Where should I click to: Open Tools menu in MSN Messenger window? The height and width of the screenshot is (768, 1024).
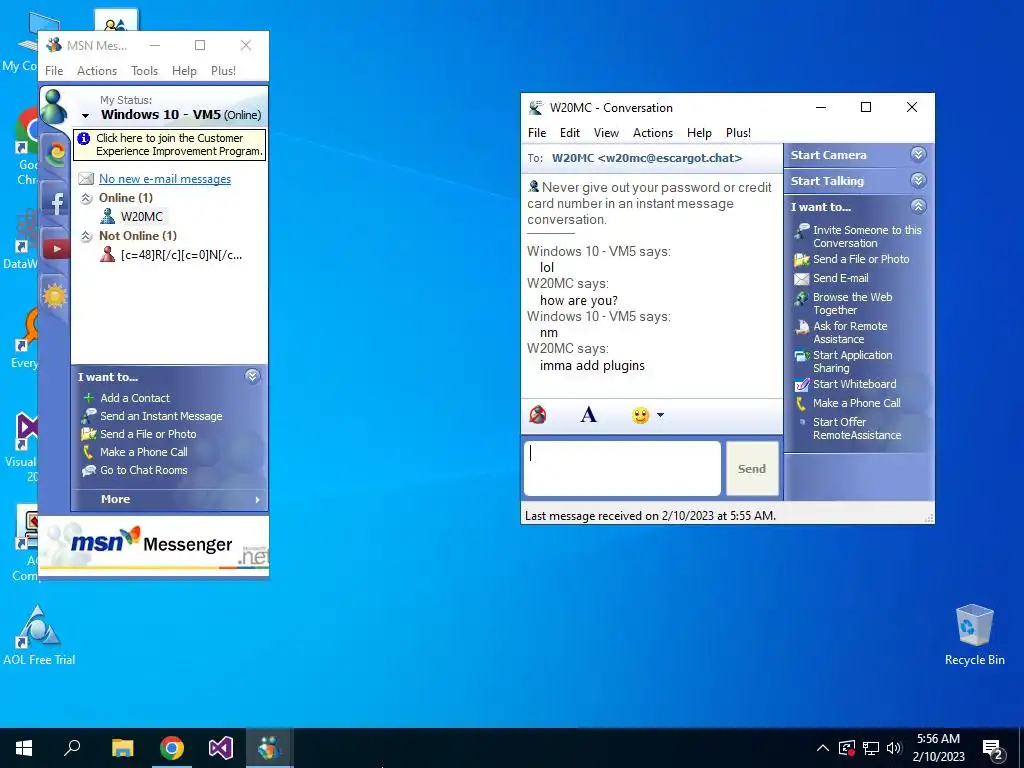point(144,71)
